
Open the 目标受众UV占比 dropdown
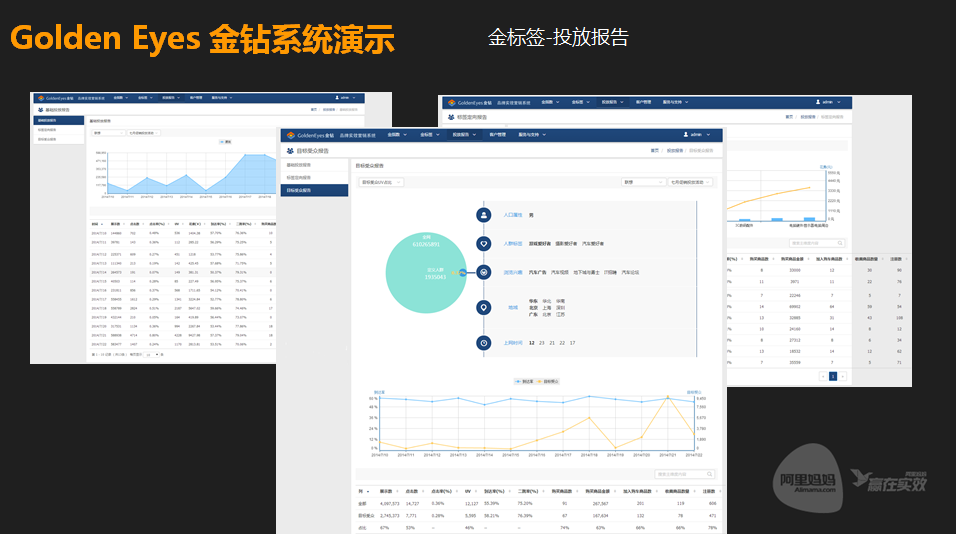coord(381,182)
